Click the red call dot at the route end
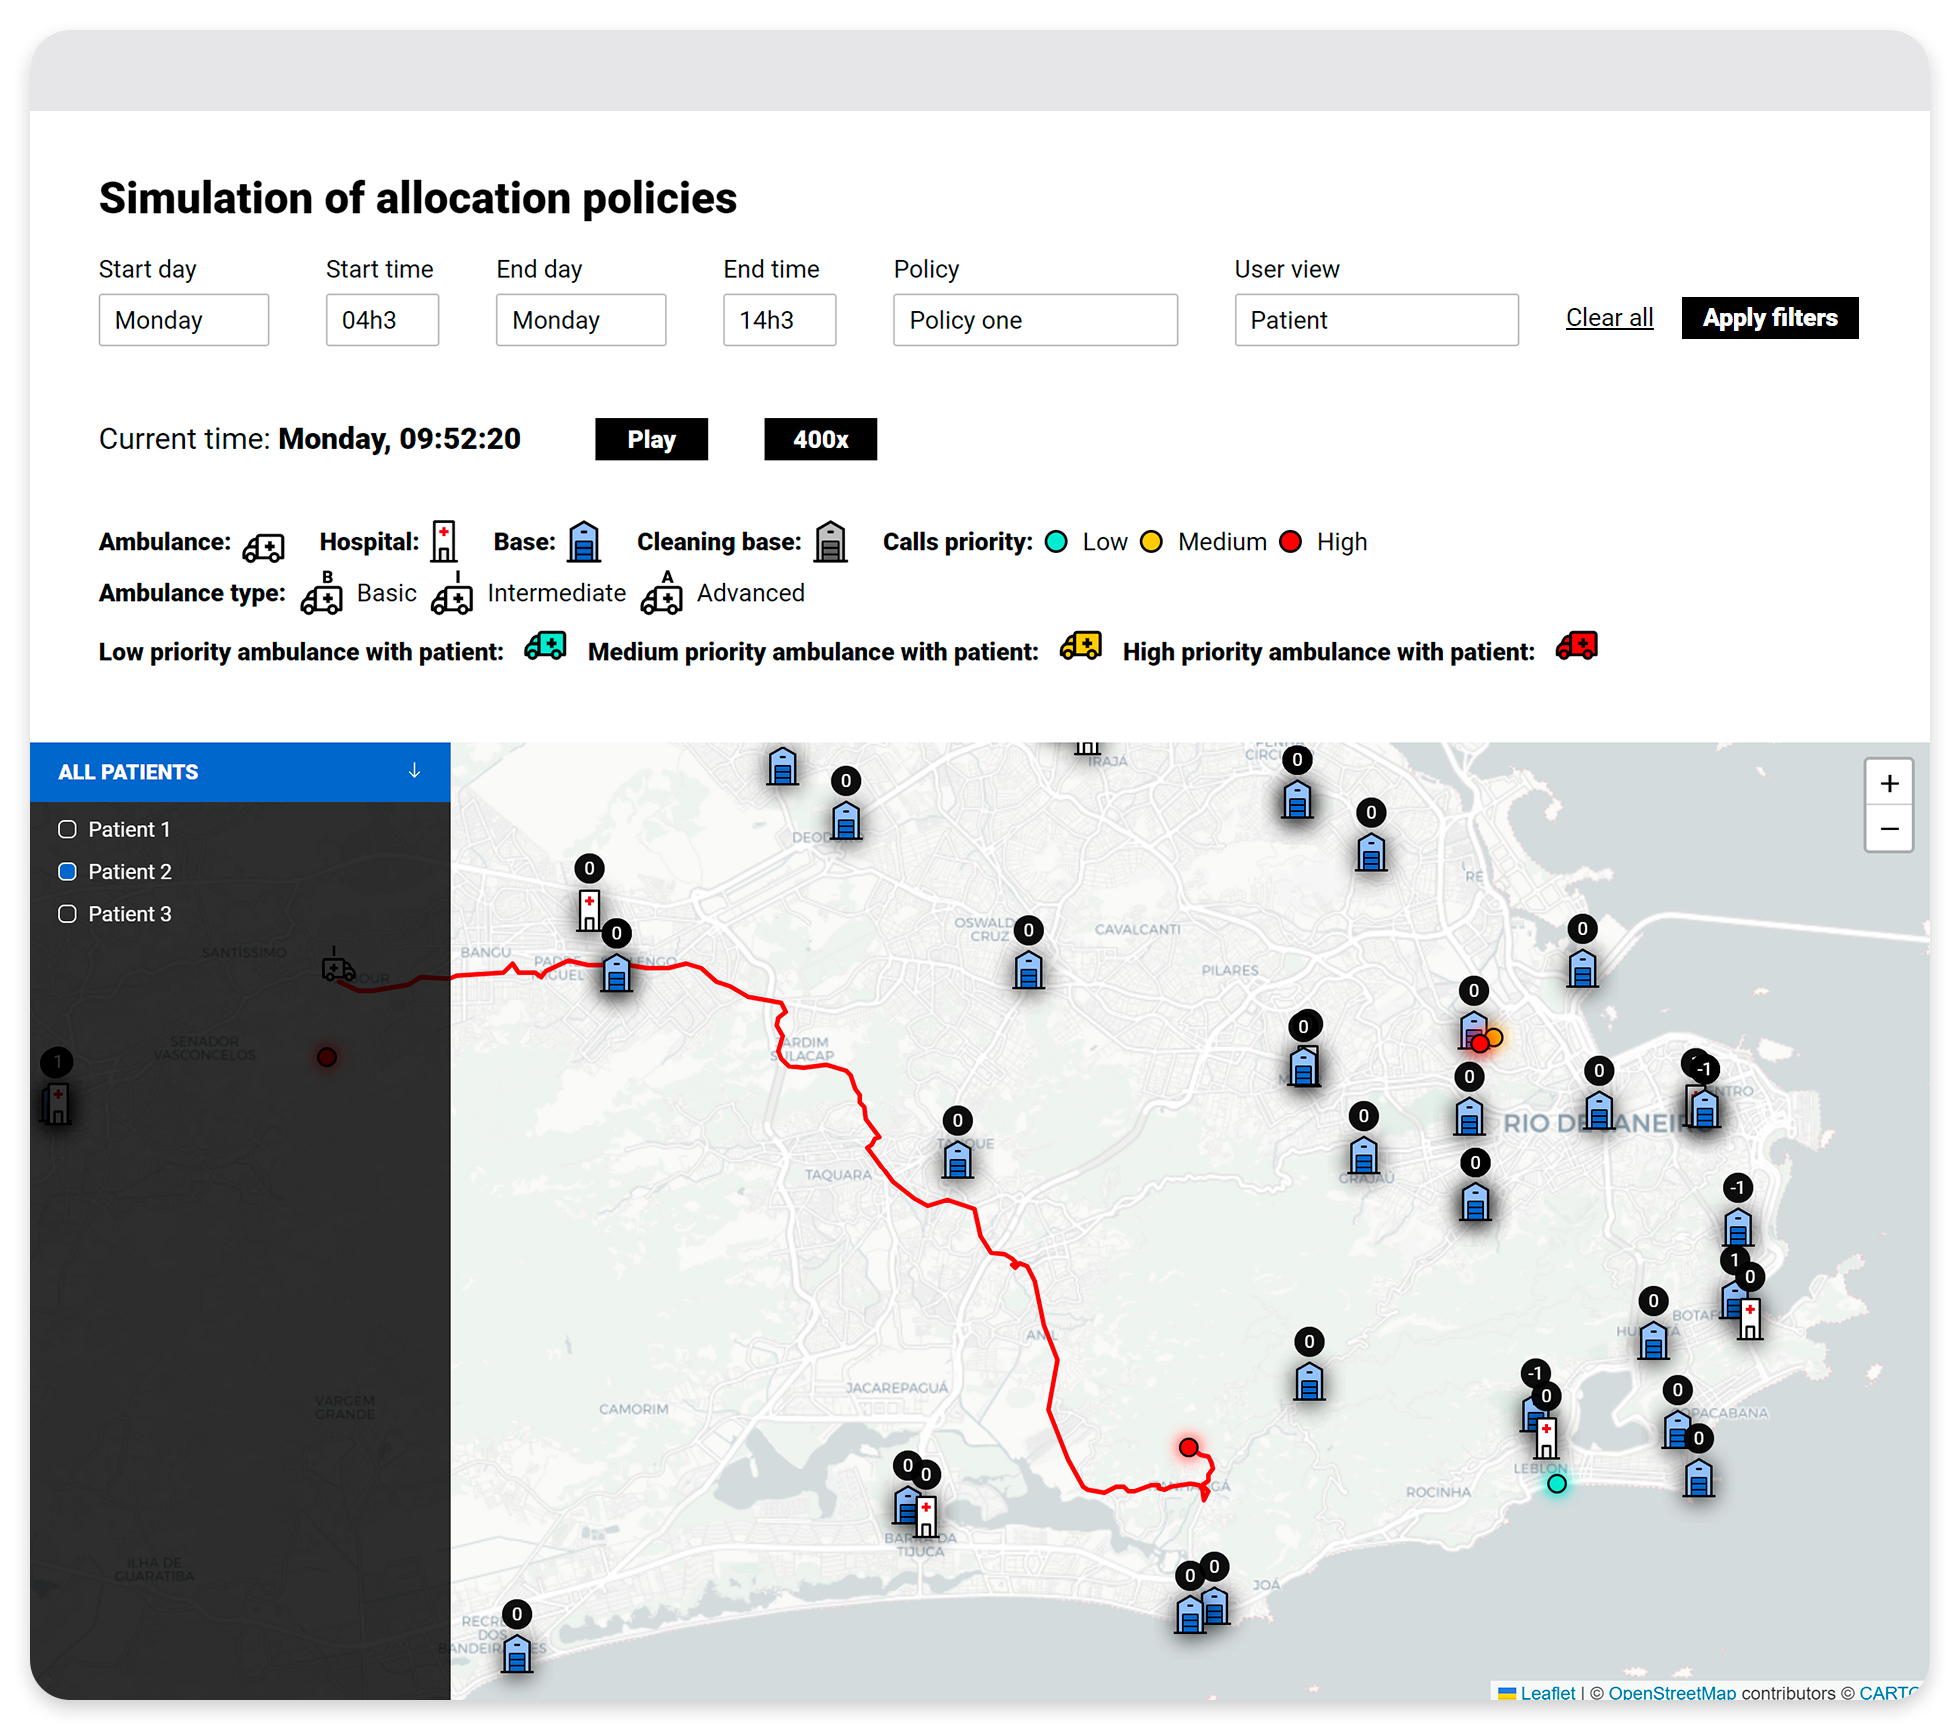1960x1730 pixels. [x=1188, y=1447]
